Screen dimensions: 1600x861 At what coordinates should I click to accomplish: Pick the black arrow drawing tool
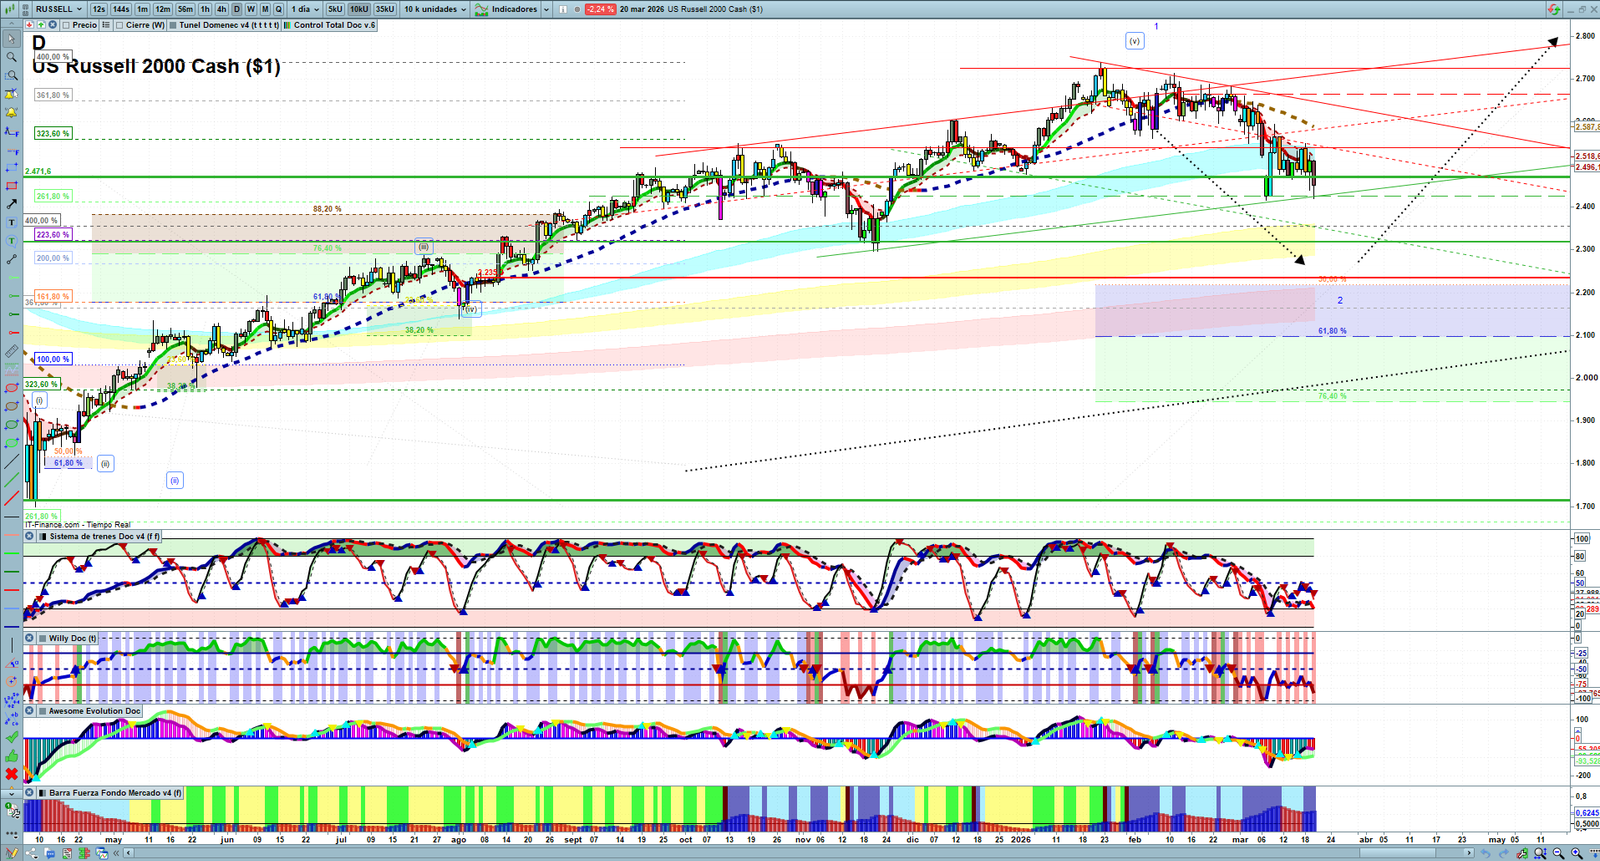point(11,204)
